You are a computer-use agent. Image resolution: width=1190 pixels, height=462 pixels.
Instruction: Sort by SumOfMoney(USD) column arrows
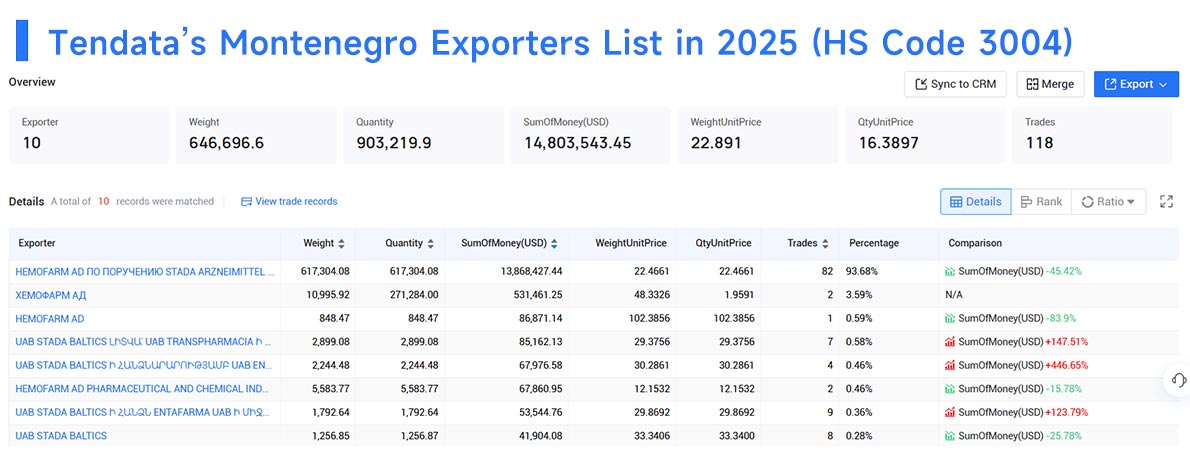point(555,244)
